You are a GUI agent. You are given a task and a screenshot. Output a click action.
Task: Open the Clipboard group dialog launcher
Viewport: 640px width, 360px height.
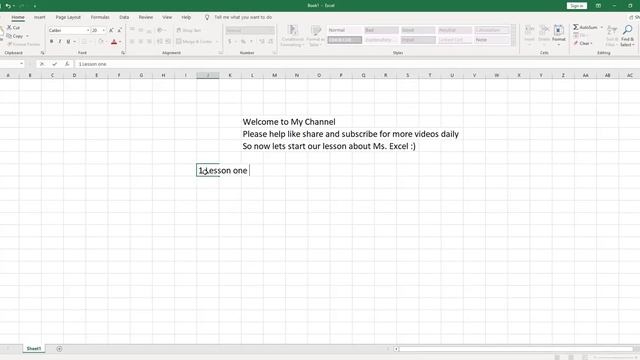pyautogui.click(x=42, y=53)
